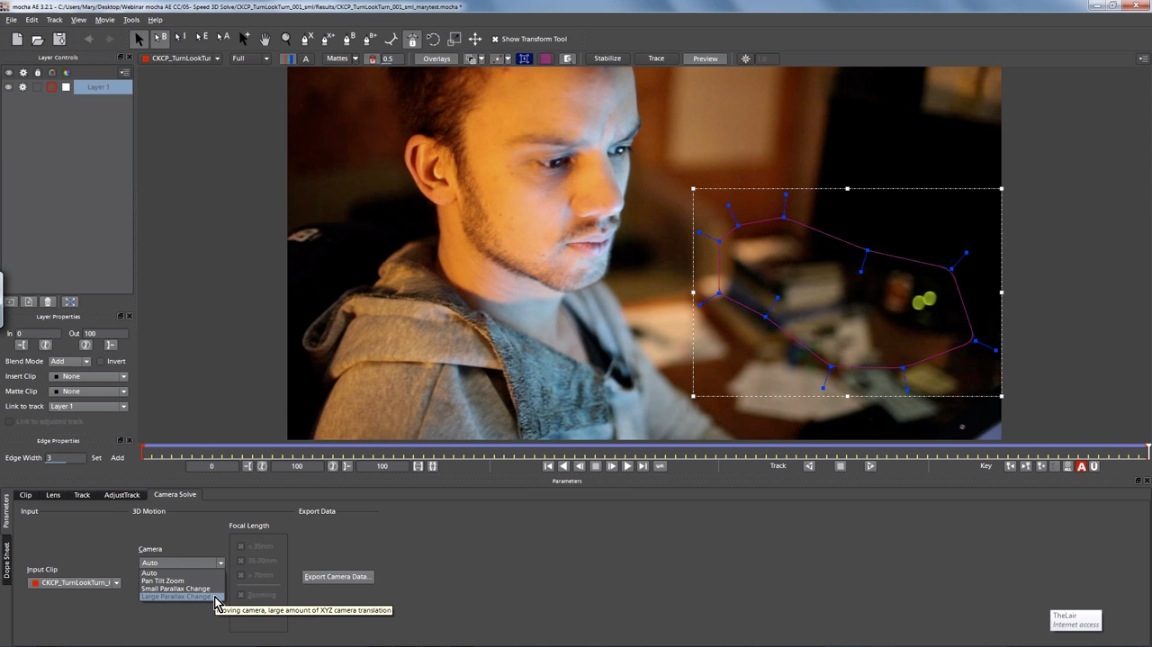Click the red Autokey A icon
The height and width of the screenshot is (647, 1152).
[x=1081, y=466]
